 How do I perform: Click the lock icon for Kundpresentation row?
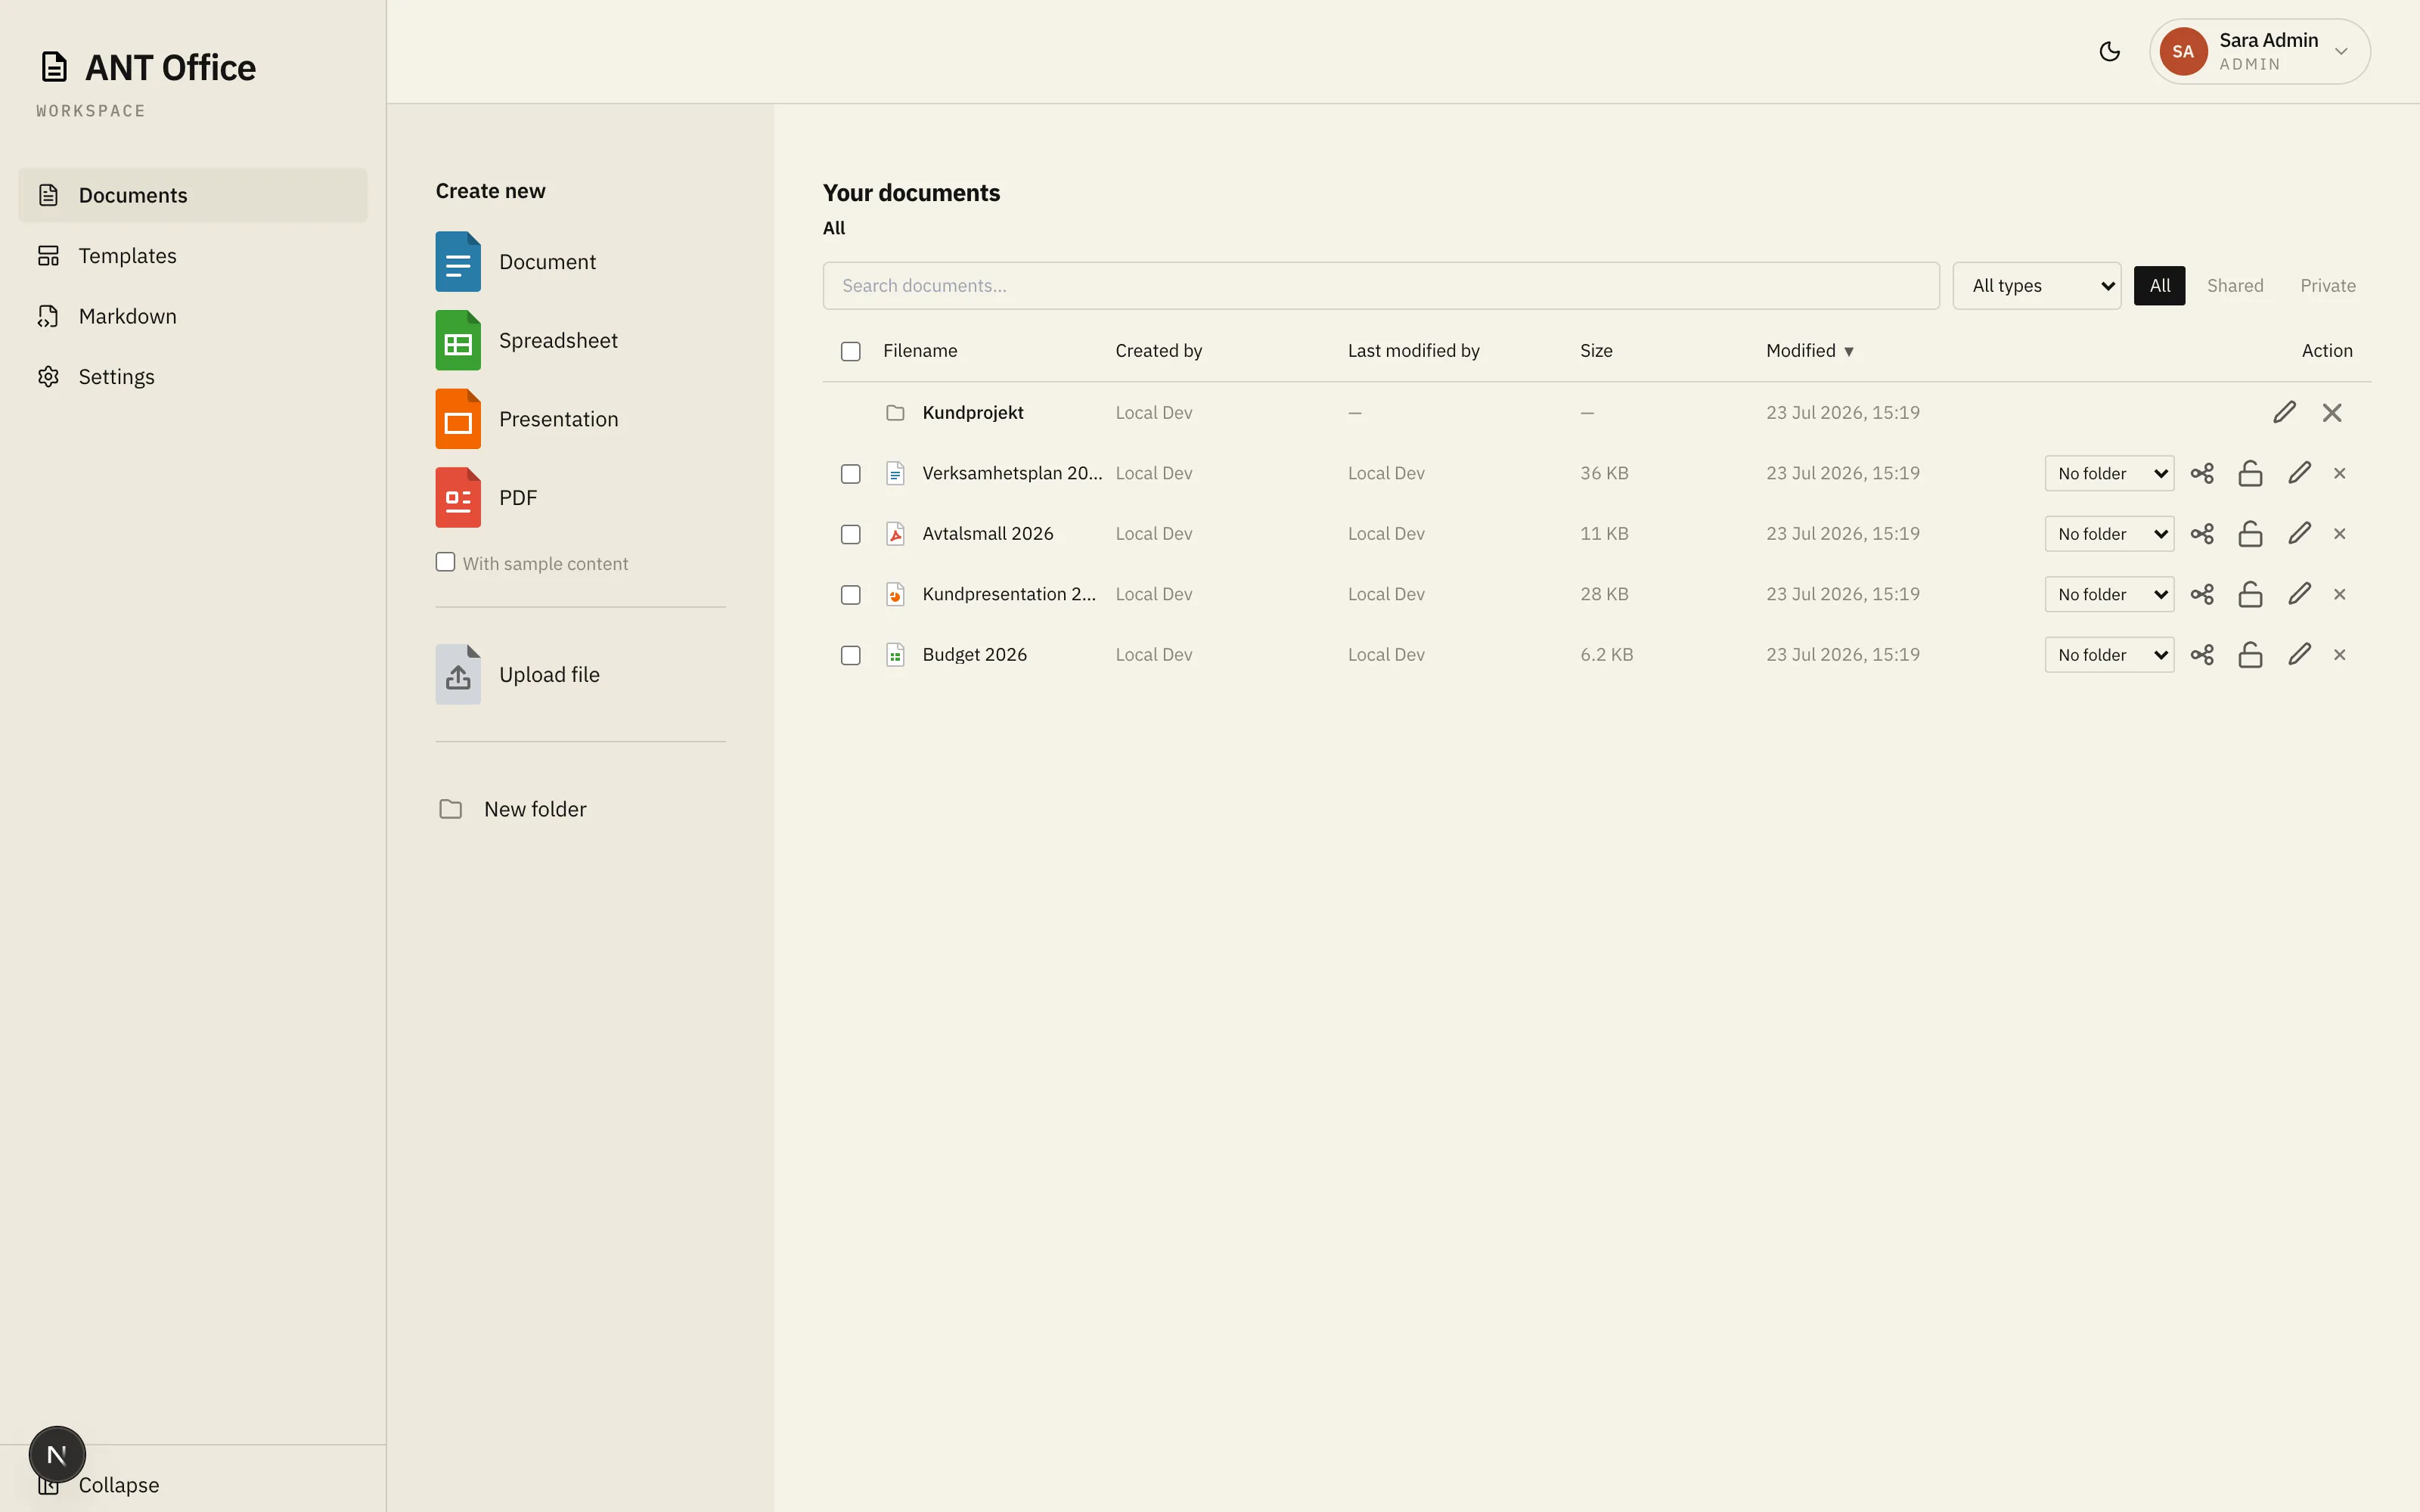point(2250,594)
